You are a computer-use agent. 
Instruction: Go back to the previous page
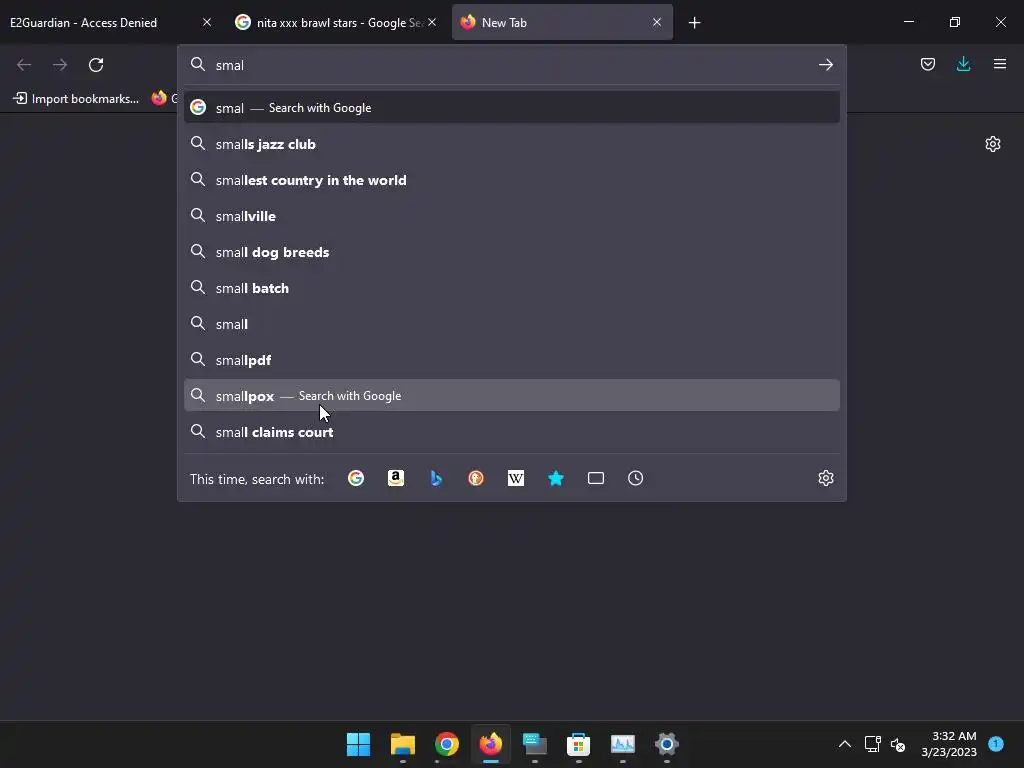[24, 65]
